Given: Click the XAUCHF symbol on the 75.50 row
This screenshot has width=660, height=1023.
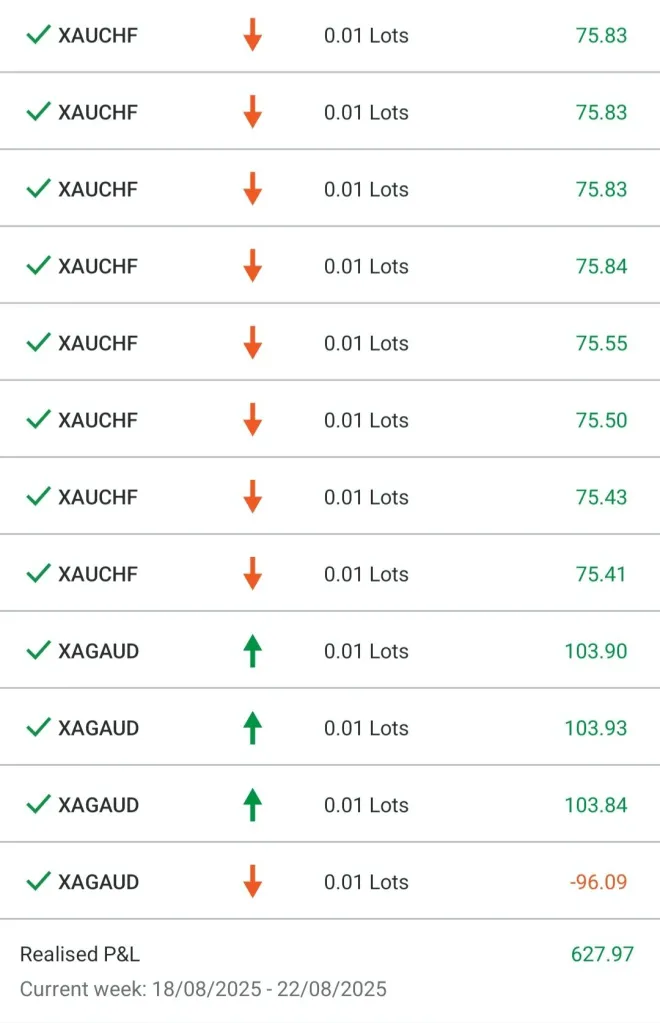Looking at the screenshot, I should 98,420.
